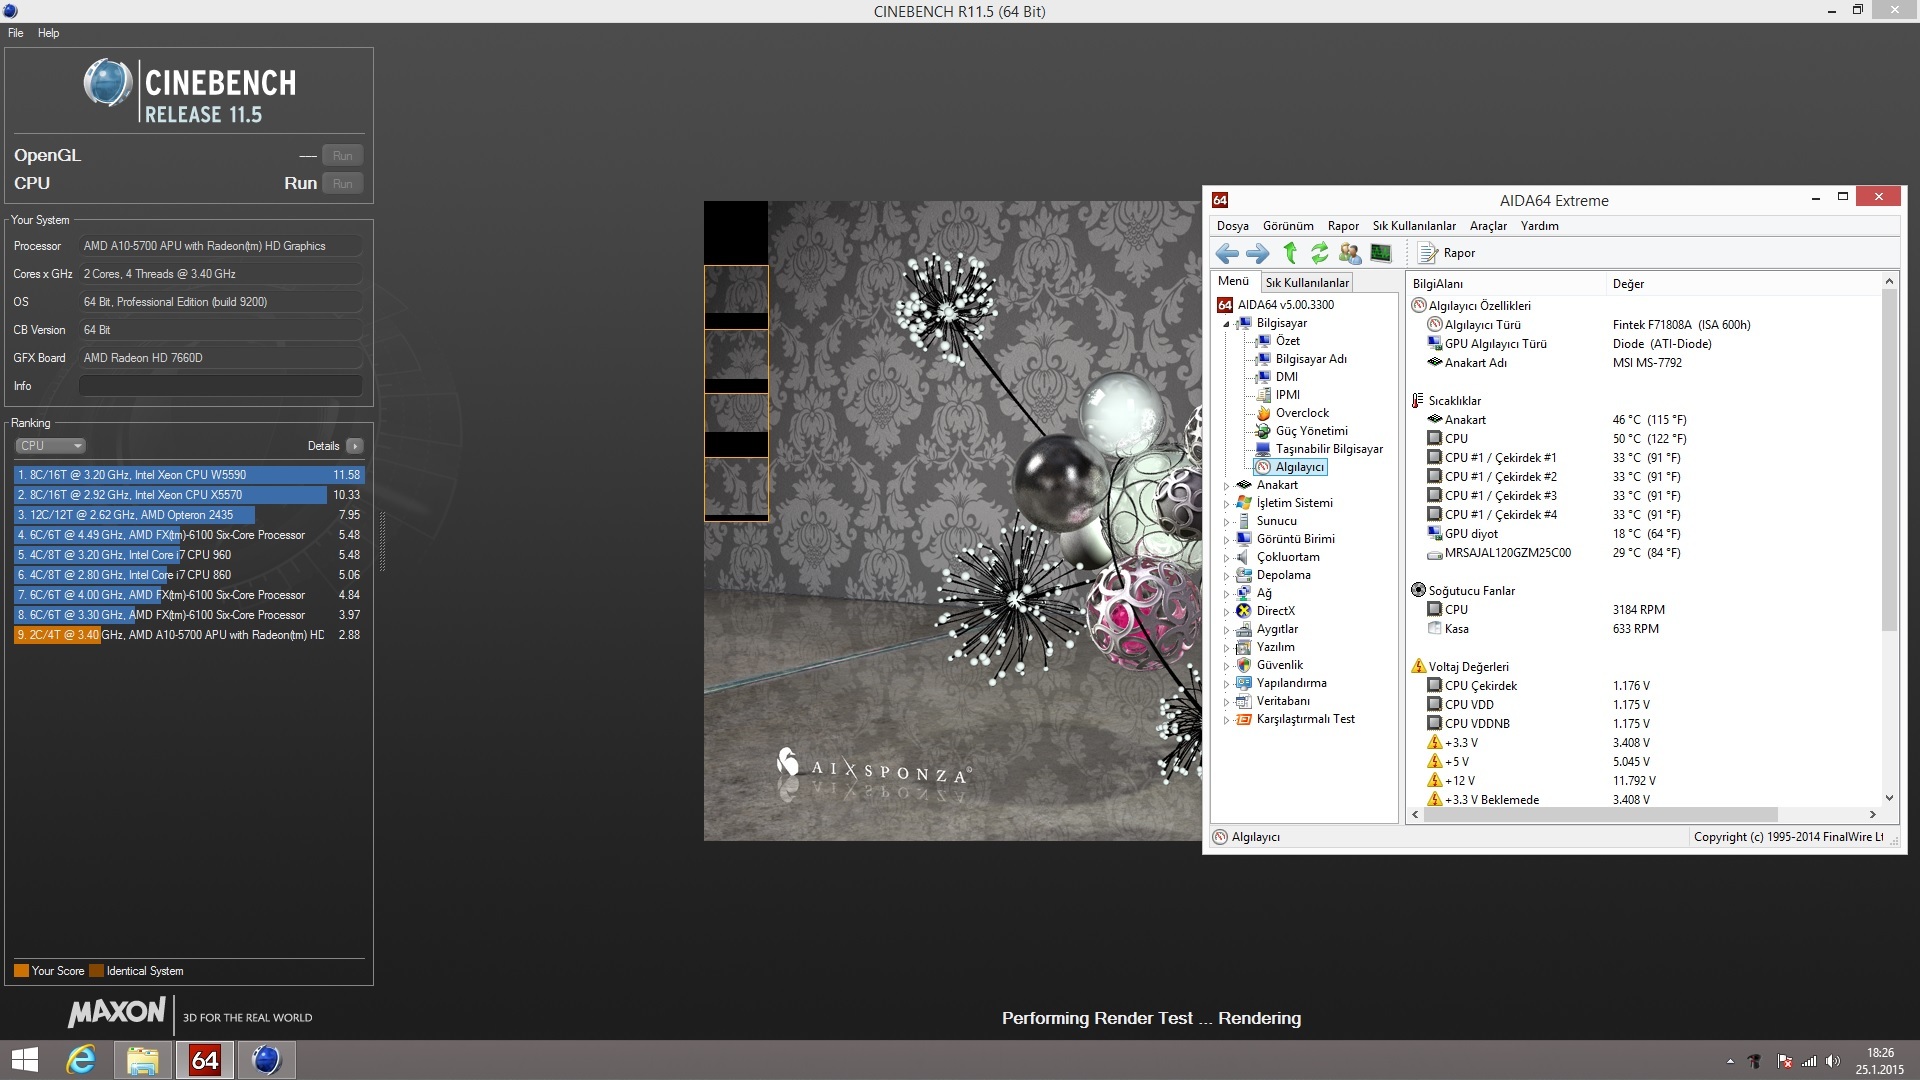Image resolution: width=1920 pixels, height=1080 pixels.
Task: Open the CPU ranking dropdown
Action: (50, 446)
